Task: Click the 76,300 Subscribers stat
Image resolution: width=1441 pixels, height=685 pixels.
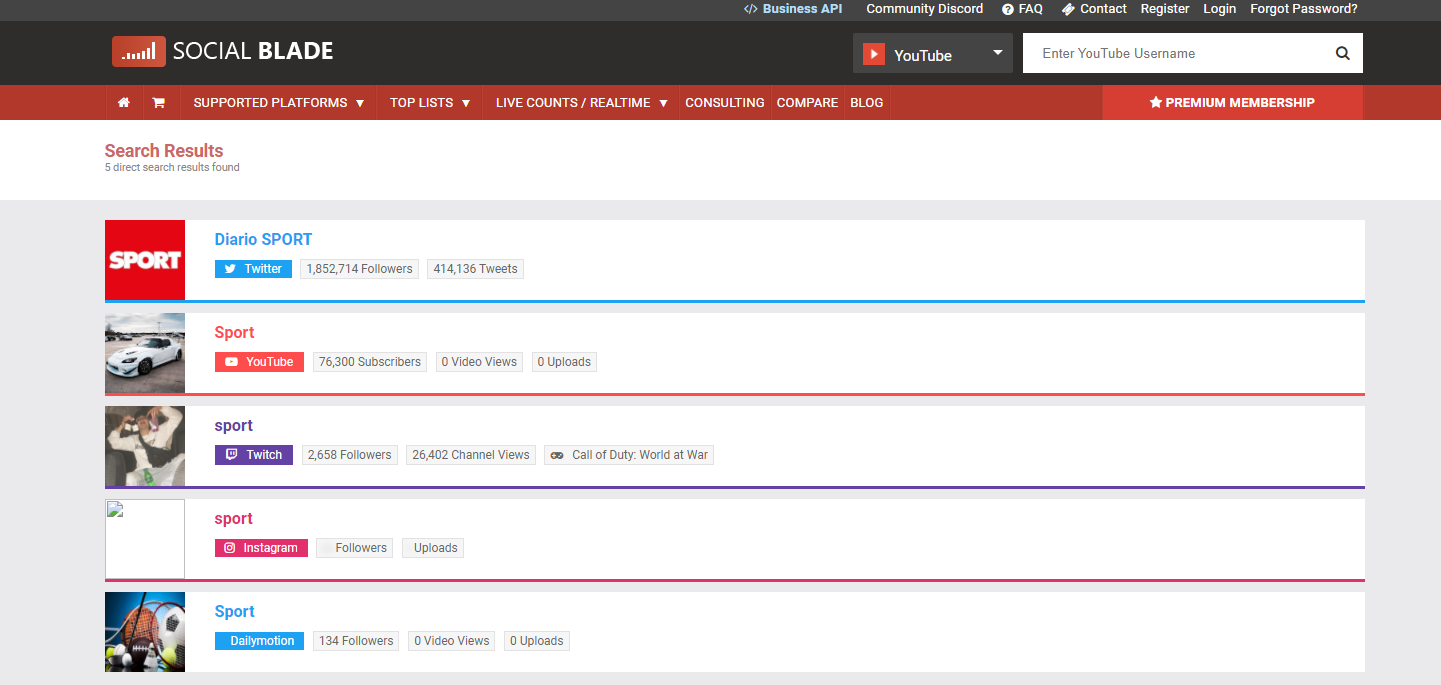Action: [370, 362]
